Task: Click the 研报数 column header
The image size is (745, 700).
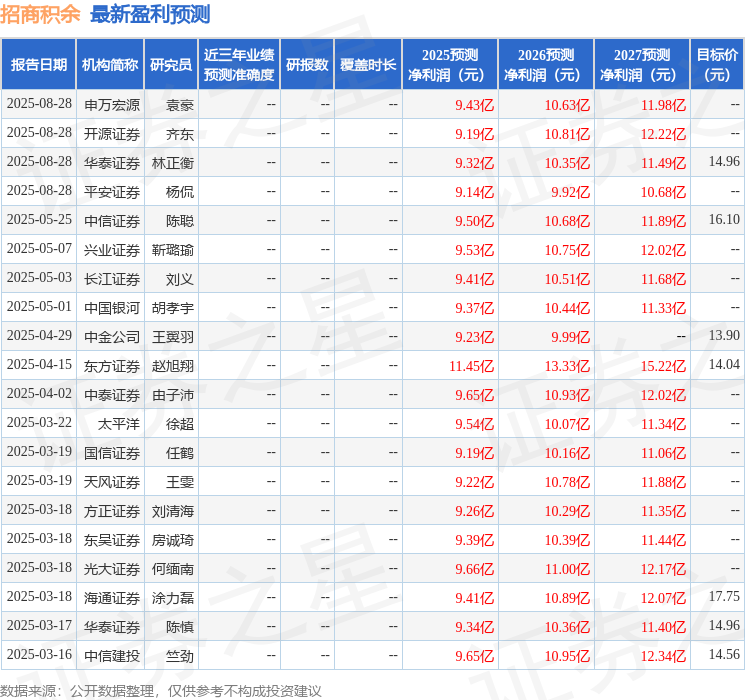Action: (307, 64)
